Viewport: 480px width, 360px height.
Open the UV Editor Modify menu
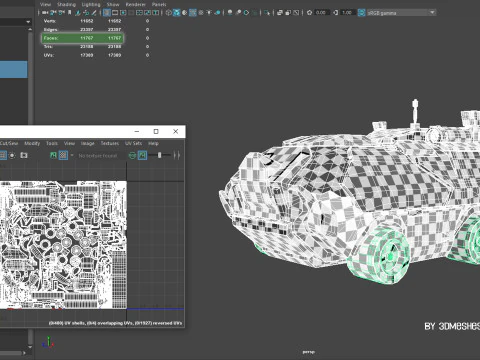(x=32, y=143)
